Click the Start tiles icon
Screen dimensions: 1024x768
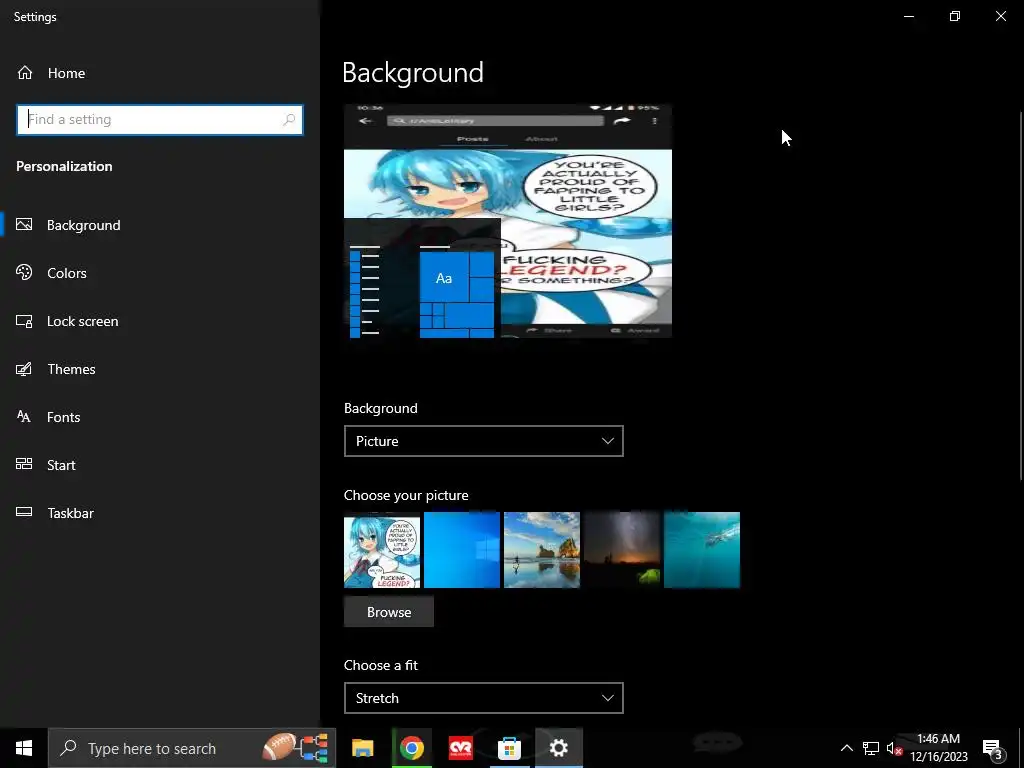[24, 464]
